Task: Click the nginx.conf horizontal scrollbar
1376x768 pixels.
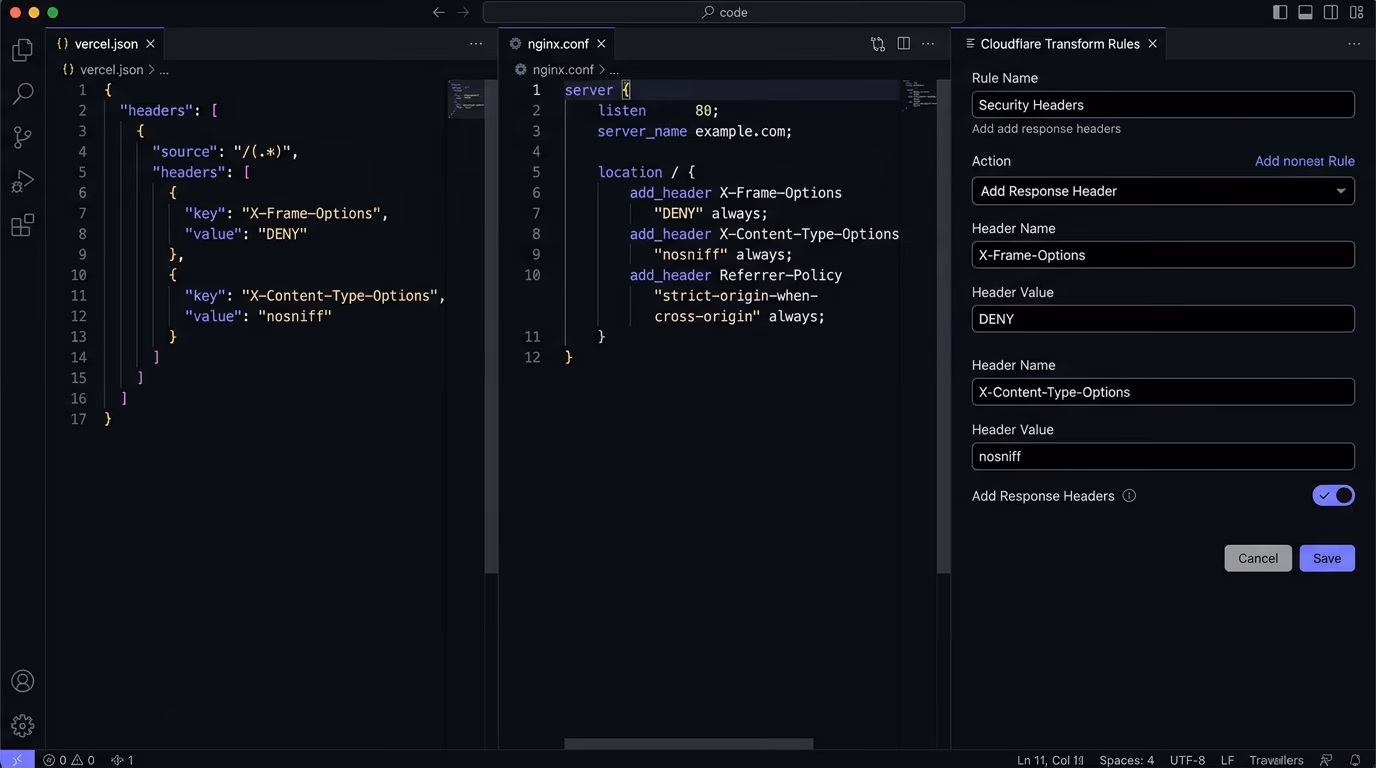Action: (688, 744)
